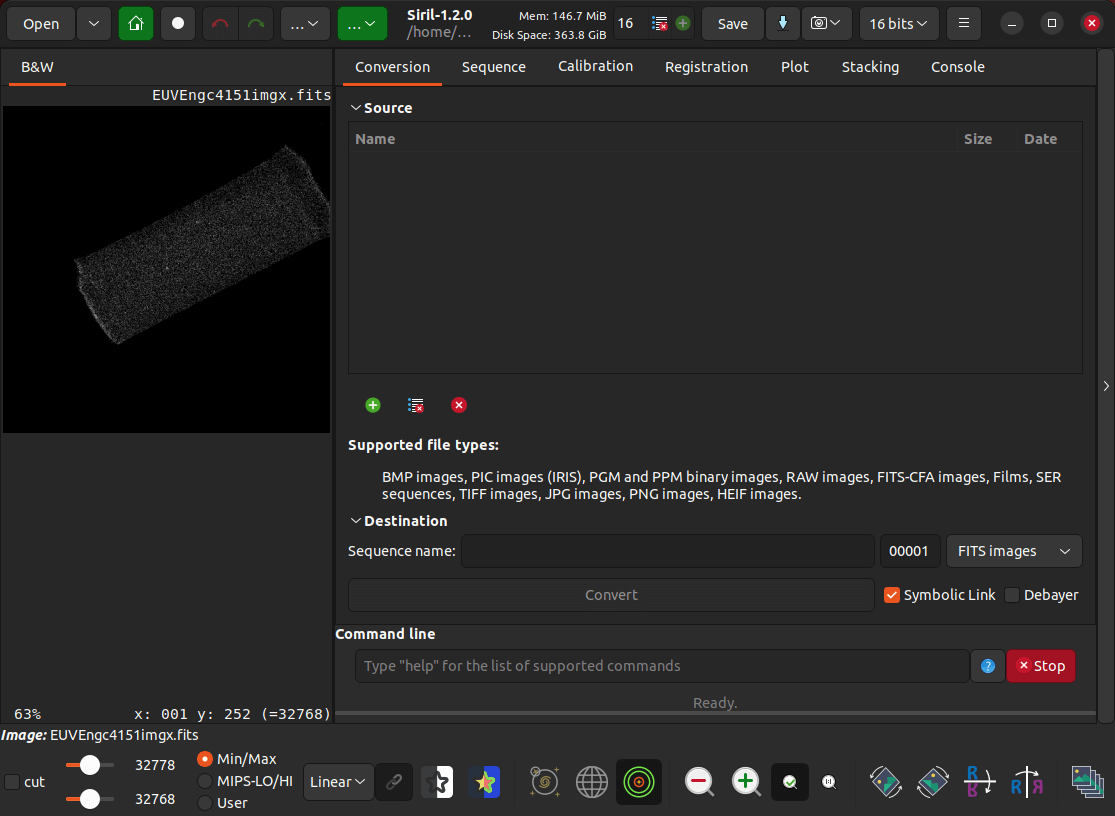
Task: Open the Console tab
Action: (x=958, y=67)
